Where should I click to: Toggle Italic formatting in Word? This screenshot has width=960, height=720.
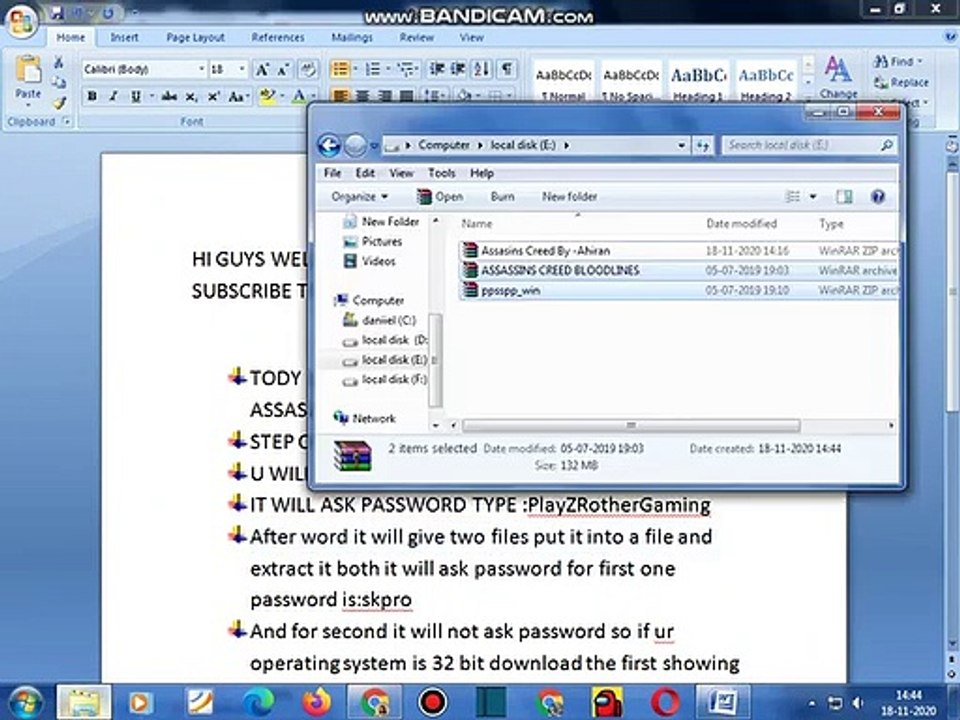[113, 96]
